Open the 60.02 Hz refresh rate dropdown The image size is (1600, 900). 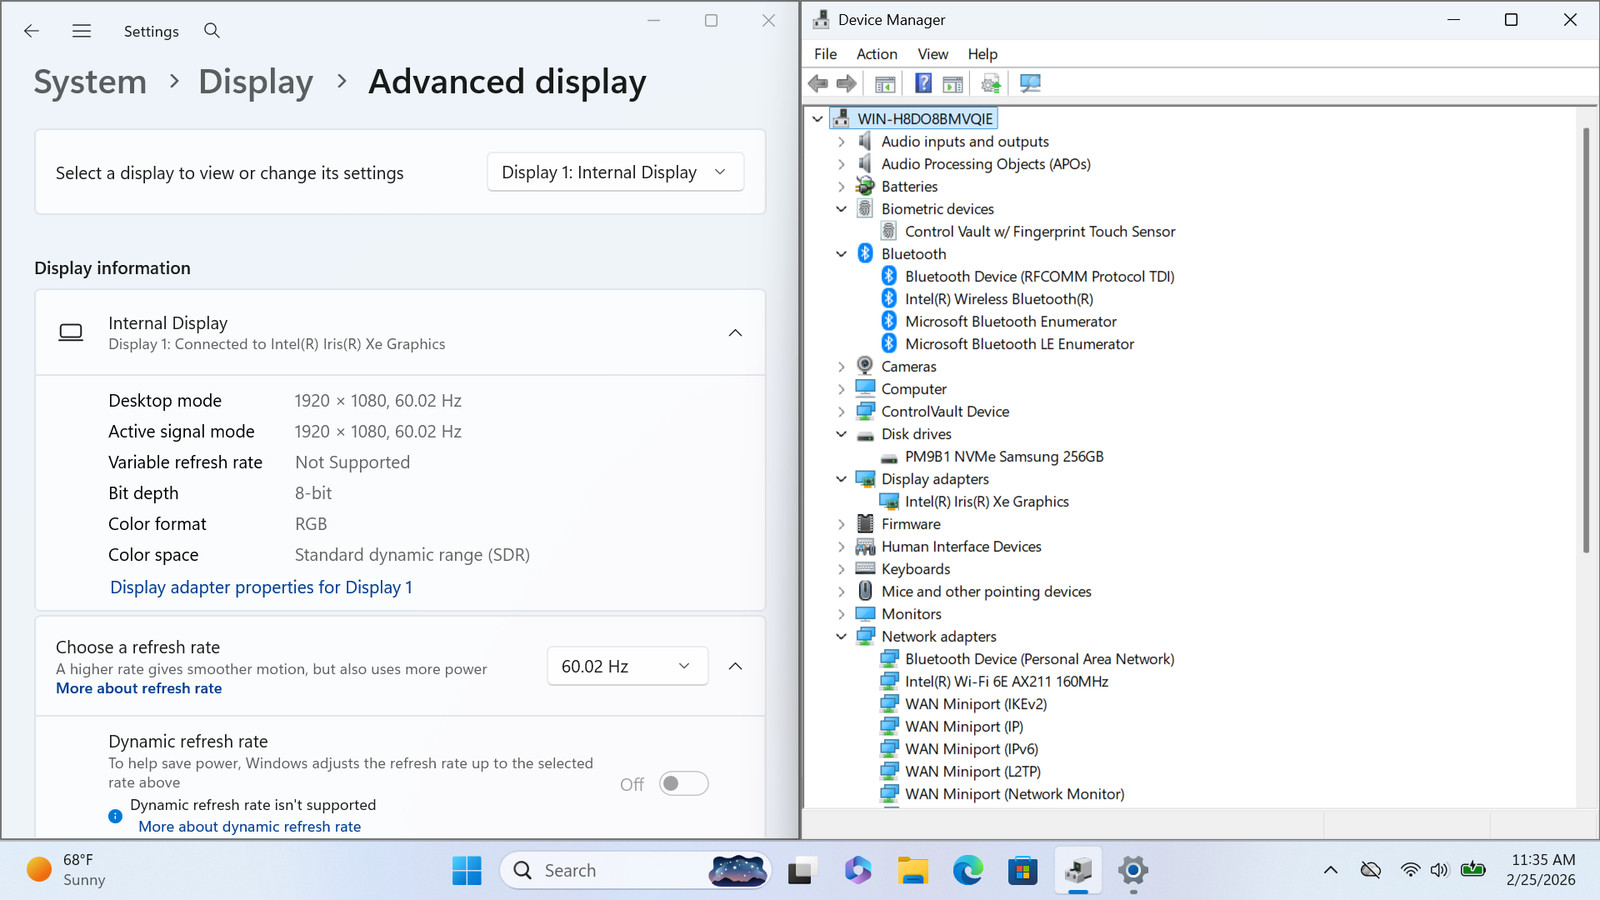[627, 666]
